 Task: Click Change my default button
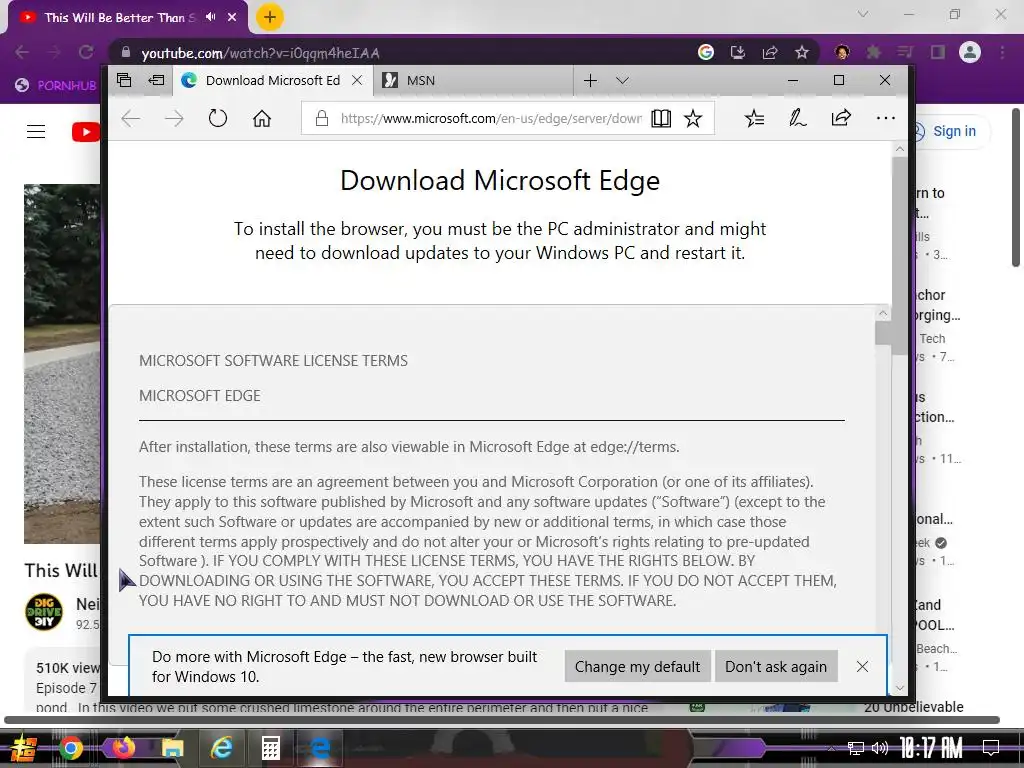click(637, 666)
